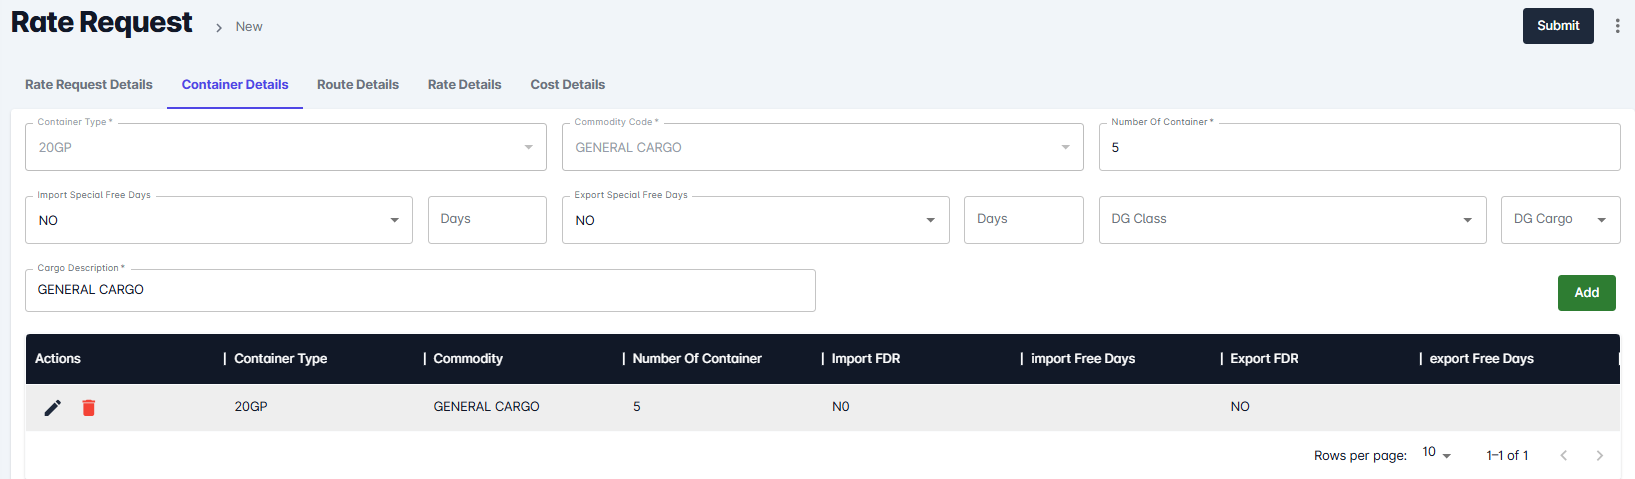The image size is (1635, 479).
Task: Open the DG Cargo dropdown
Action: (x=1560, y=220)
